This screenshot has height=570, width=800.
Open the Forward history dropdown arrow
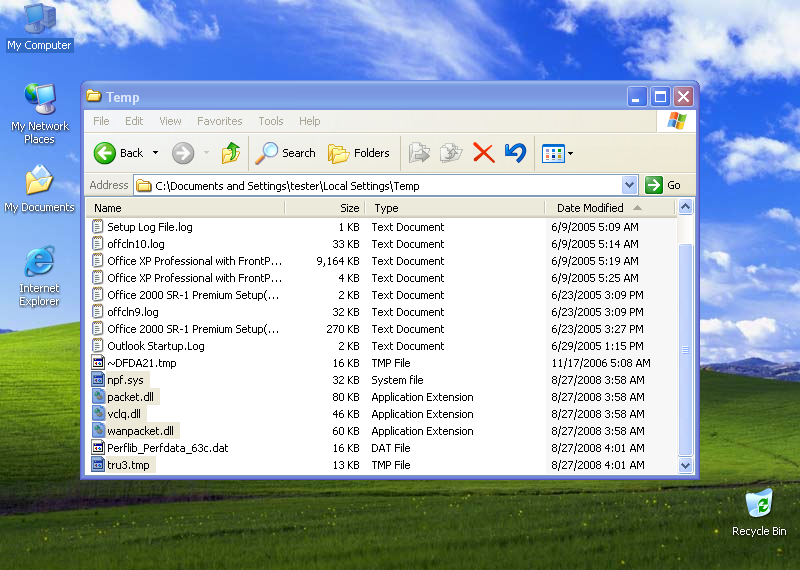[207, 153]
